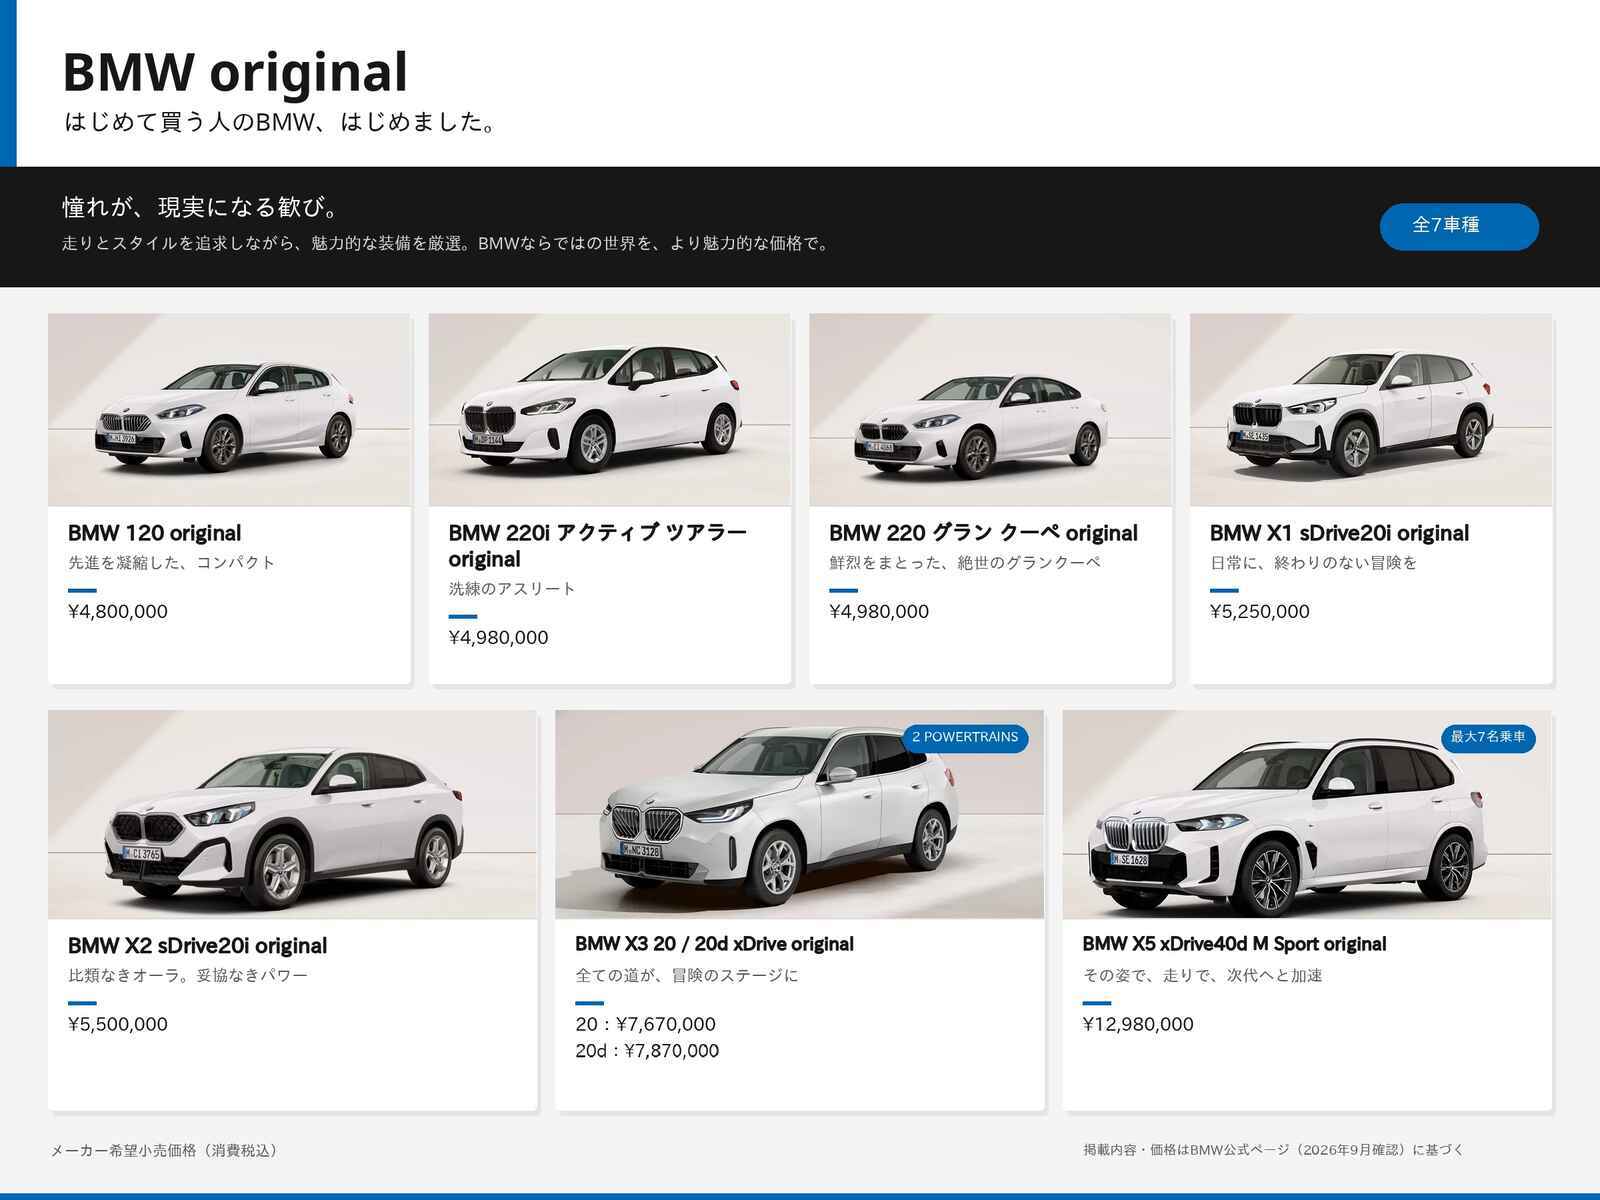This screenshot has width=1600, height=1200.
Task: Click the 220 Gran Coupe ¥4,980,000 price
Action: (879, 612)
